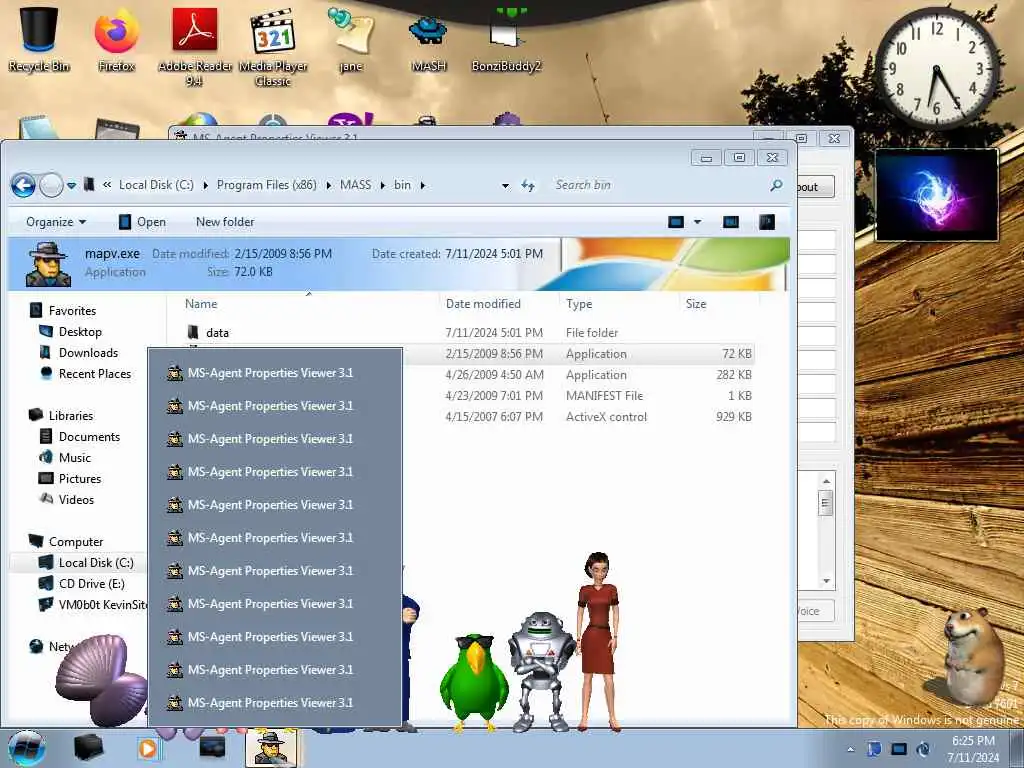Expand the arrow after Program Files (x86)
The height and width of the screenshot is (768, 1024).
coord(328,185)
